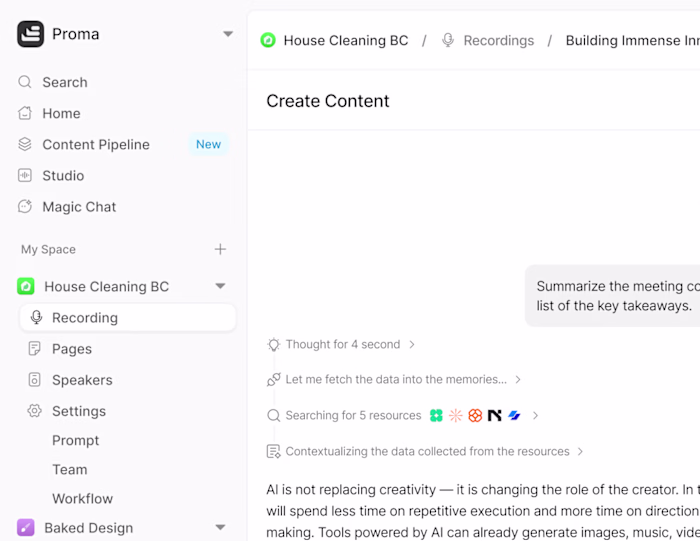700x541 pixels.
Task: Open the Prompt settings item
Action: (x=75, y=441)
